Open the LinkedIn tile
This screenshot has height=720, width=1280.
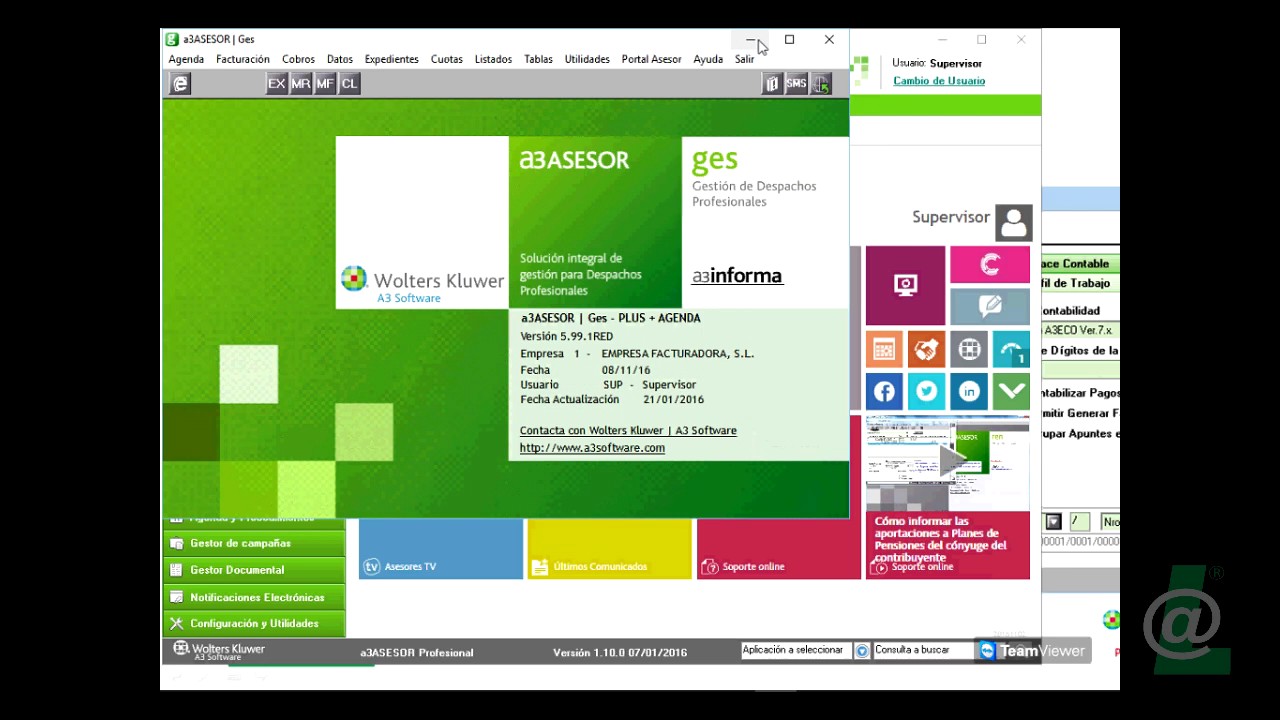(969, 392)
